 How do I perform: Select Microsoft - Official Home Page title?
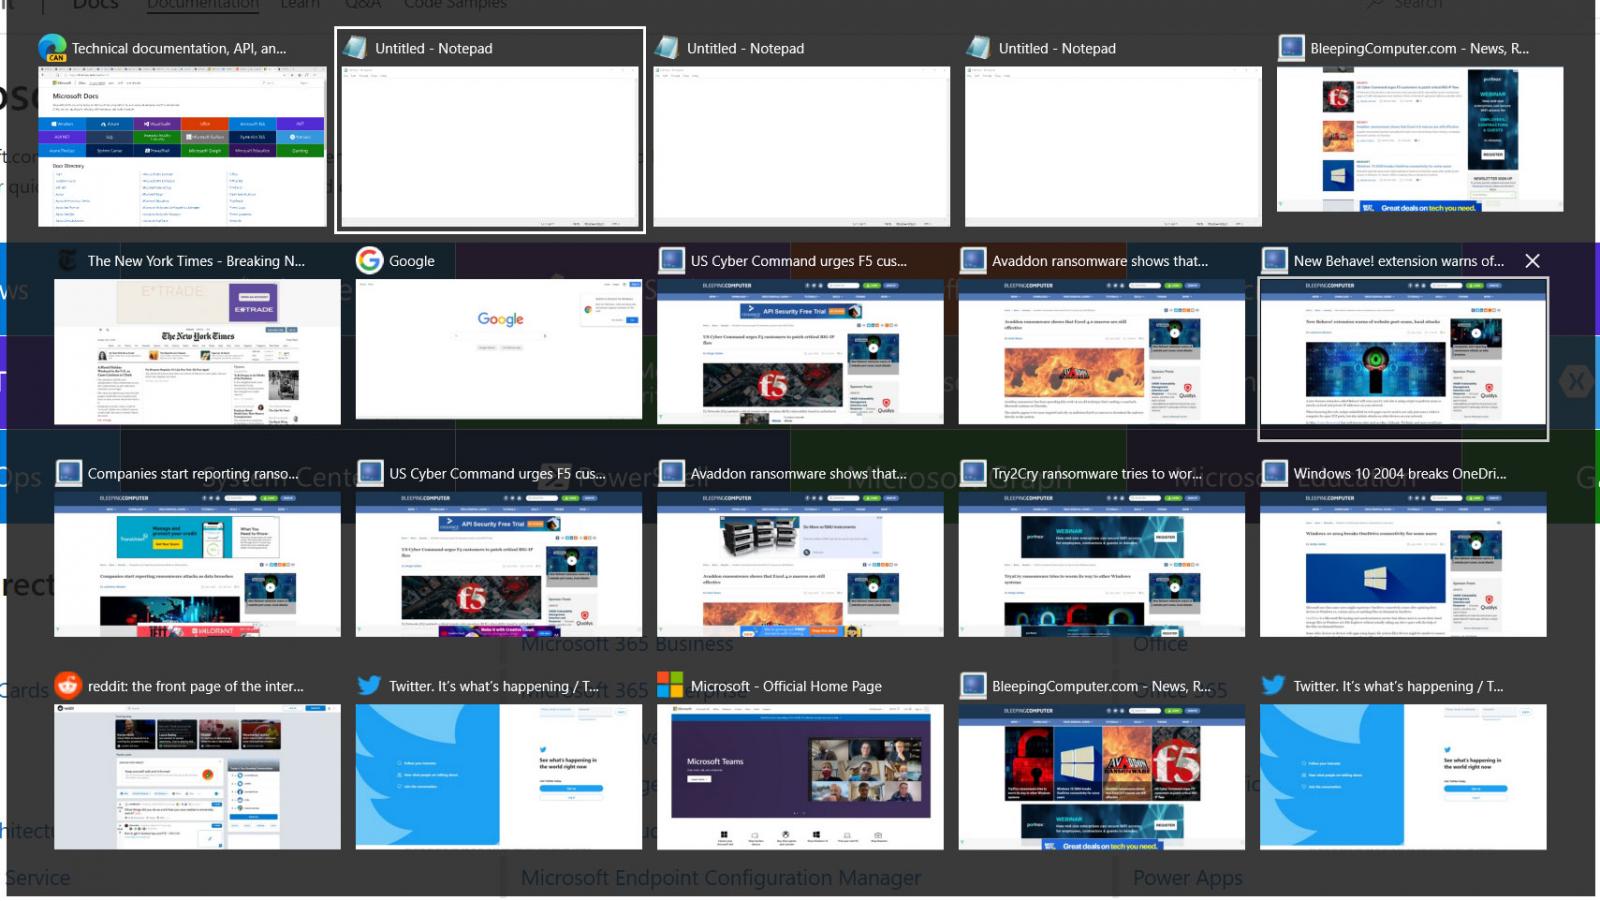[x=786, y=686]
